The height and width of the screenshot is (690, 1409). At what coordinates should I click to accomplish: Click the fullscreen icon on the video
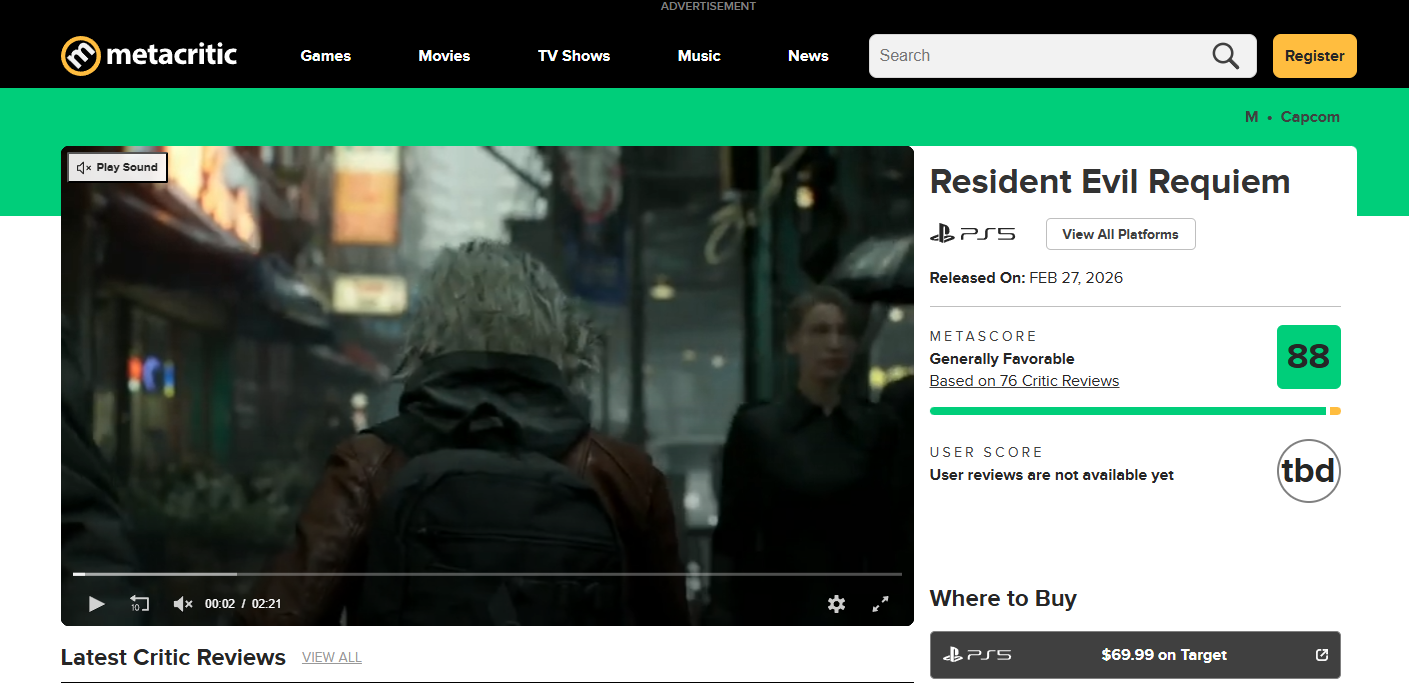(880, 604)
